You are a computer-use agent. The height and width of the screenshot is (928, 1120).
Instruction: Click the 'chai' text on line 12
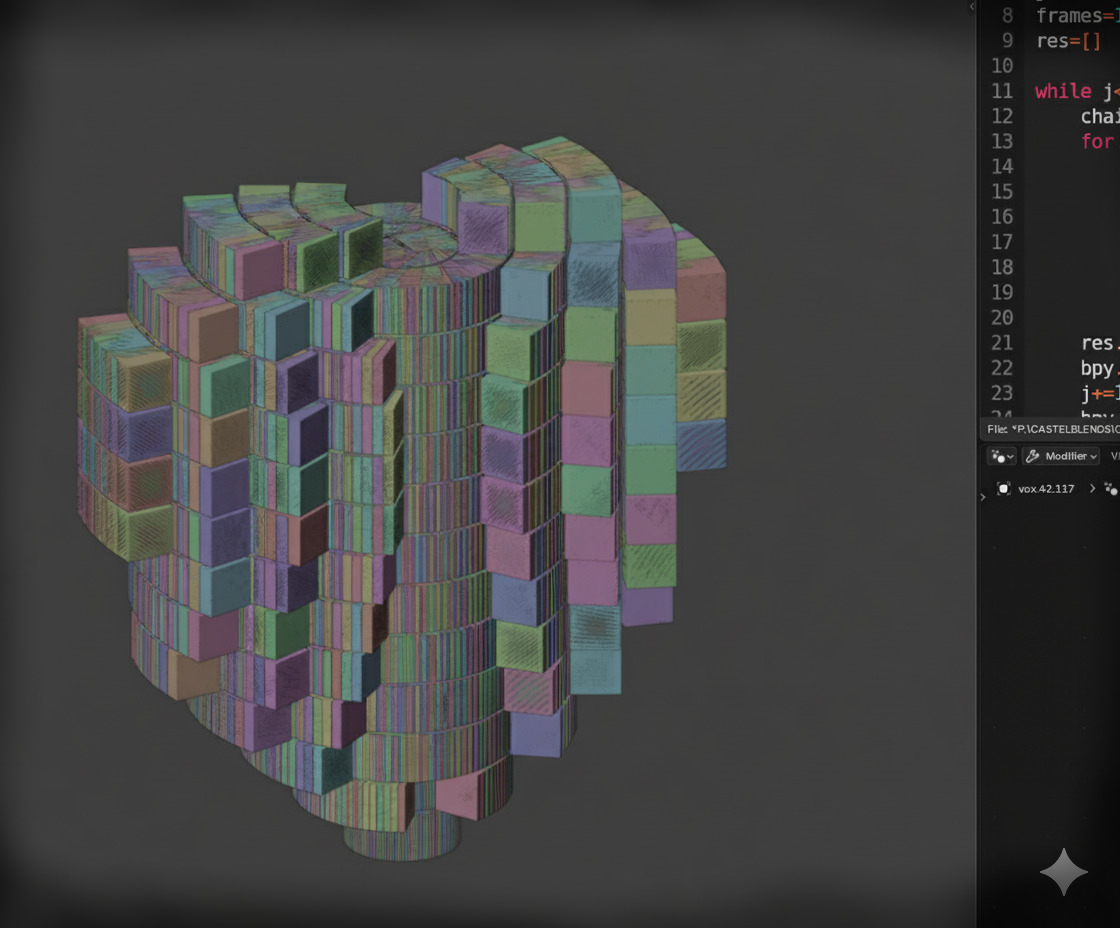pyautogui.click(x=1099, y=116)
